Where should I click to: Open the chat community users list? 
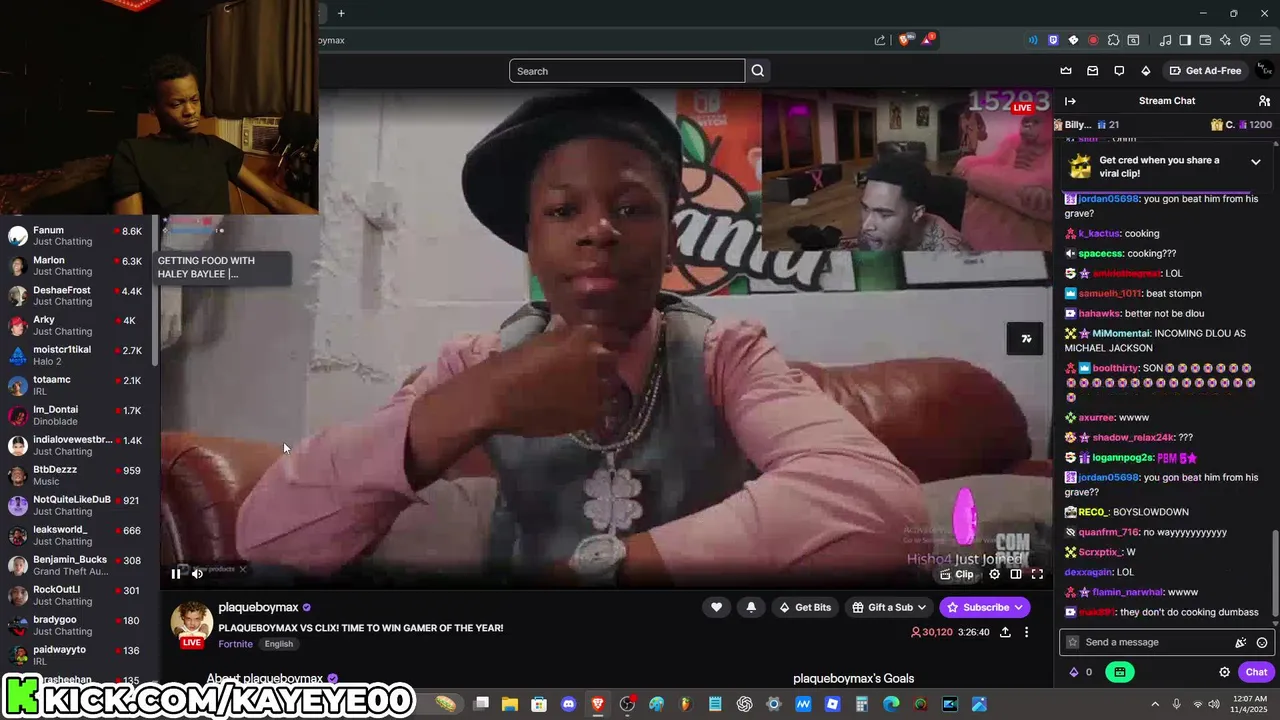1264,101
